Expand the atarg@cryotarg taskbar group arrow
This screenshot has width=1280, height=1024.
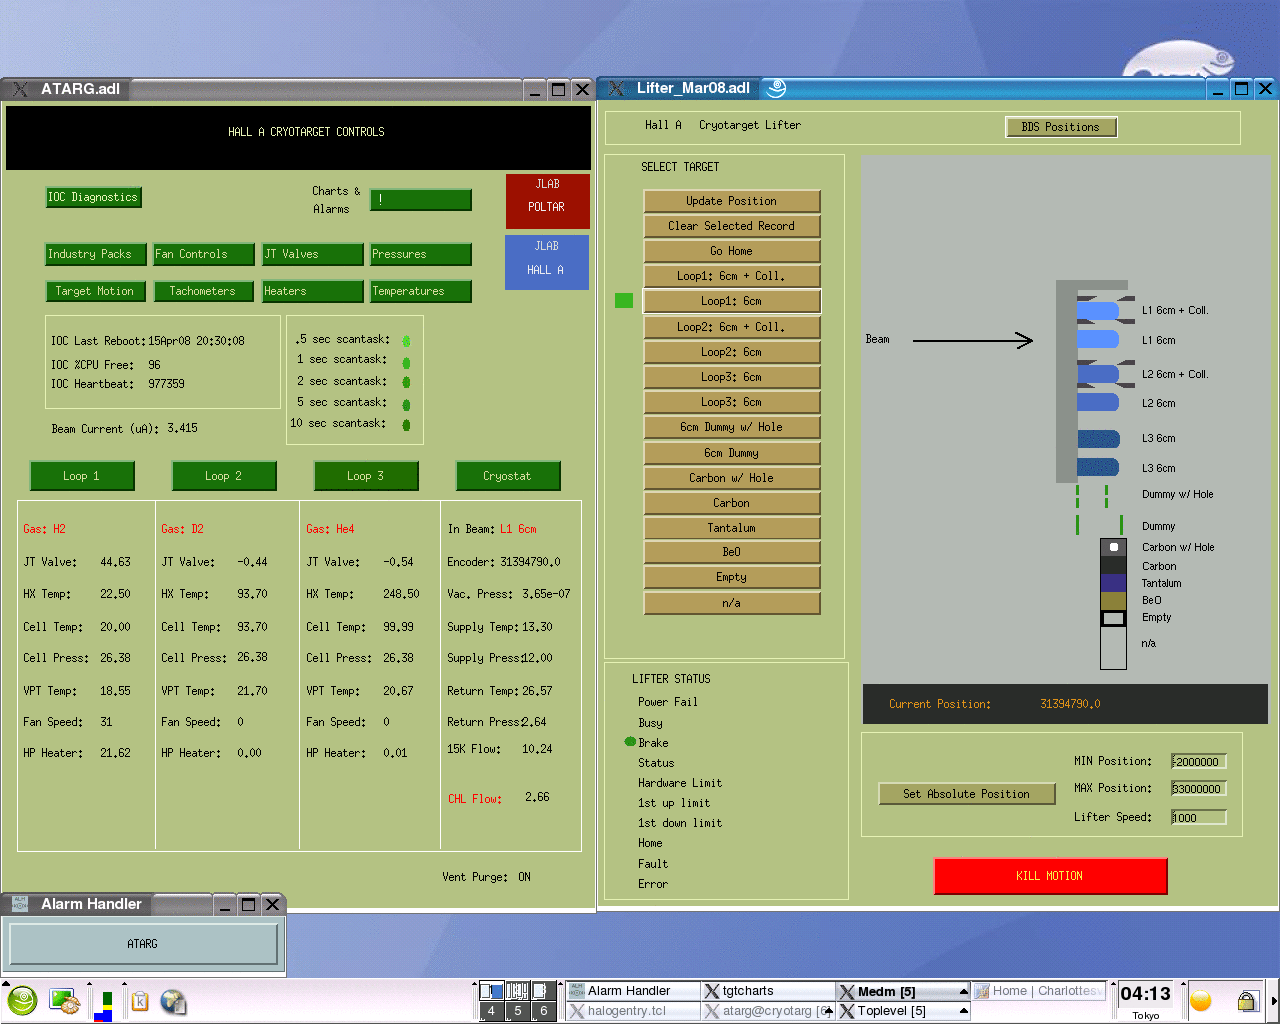[828, 1011]
